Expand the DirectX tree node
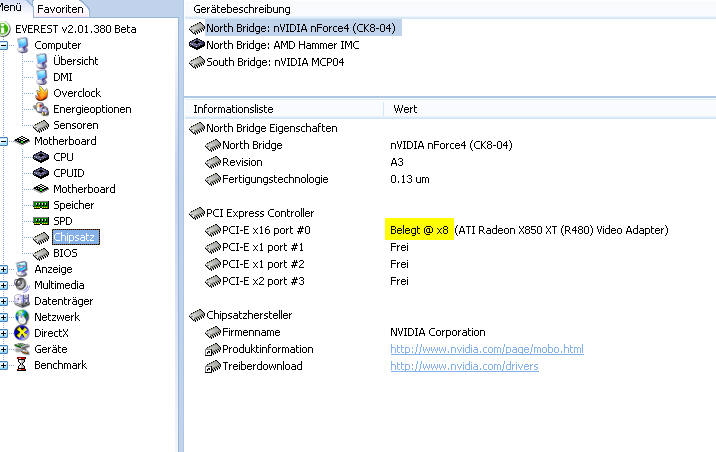 [x=4, y=333]
